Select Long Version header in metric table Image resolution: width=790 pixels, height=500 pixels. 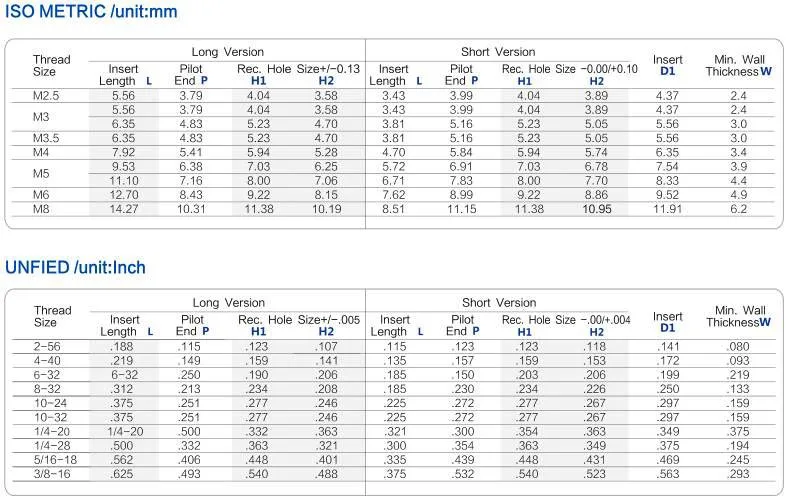[x=227, y=51]
